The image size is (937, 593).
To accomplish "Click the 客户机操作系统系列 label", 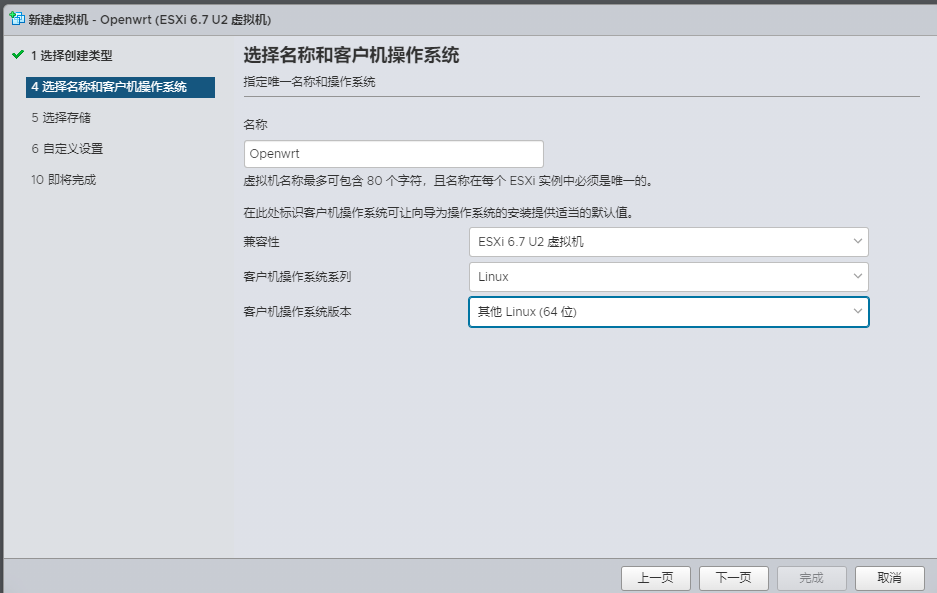I will click(297, 277).
